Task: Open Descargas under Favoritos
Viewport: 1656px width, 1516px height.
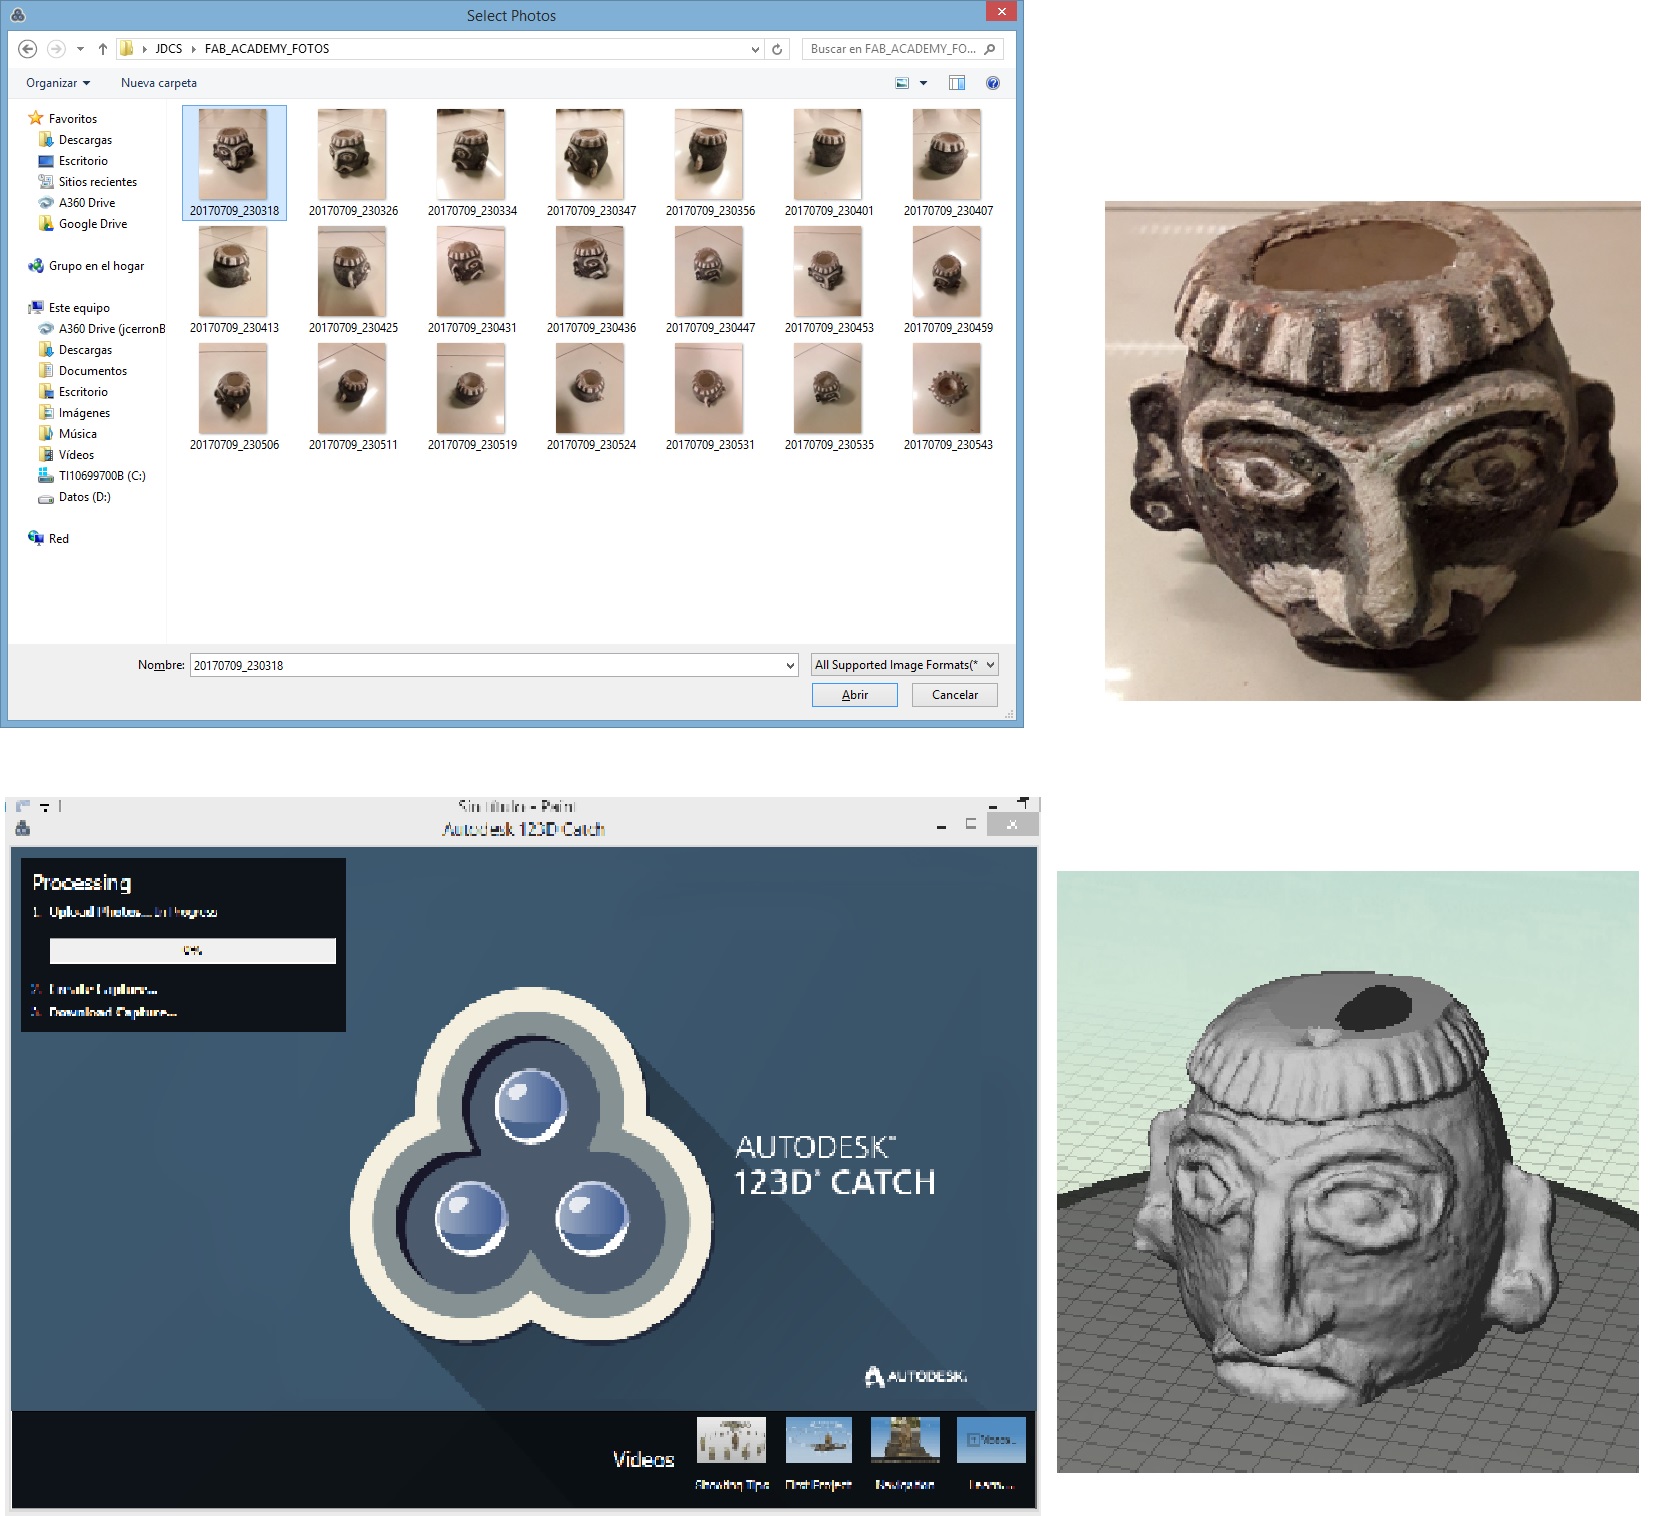Action: pos(85,140)
